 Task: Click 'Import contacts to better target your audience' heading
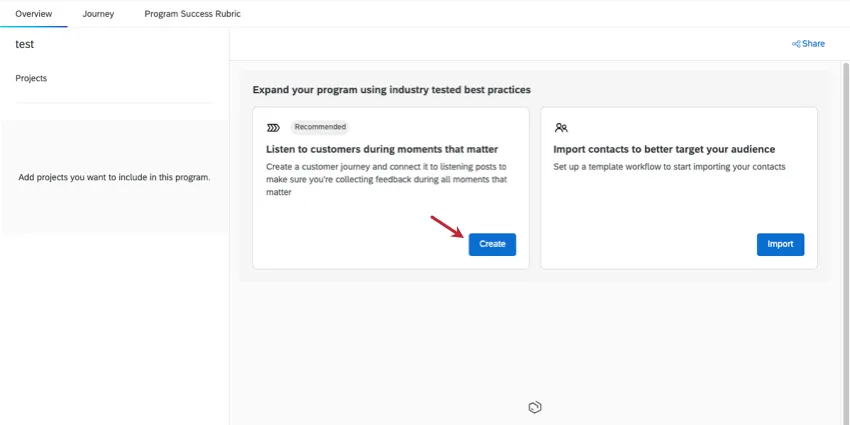664,149
